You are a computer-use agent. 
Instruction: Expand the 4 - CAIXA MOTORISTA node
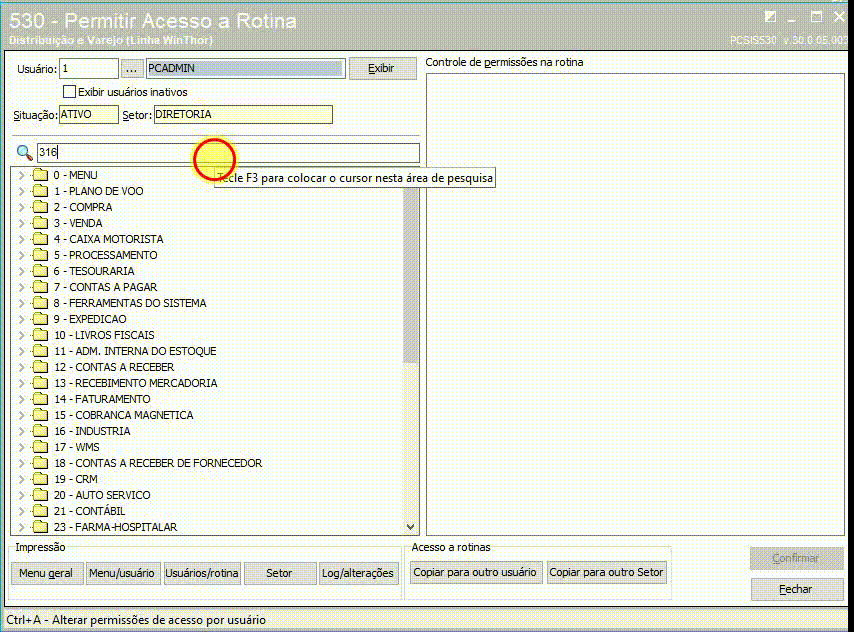point(21,239)
